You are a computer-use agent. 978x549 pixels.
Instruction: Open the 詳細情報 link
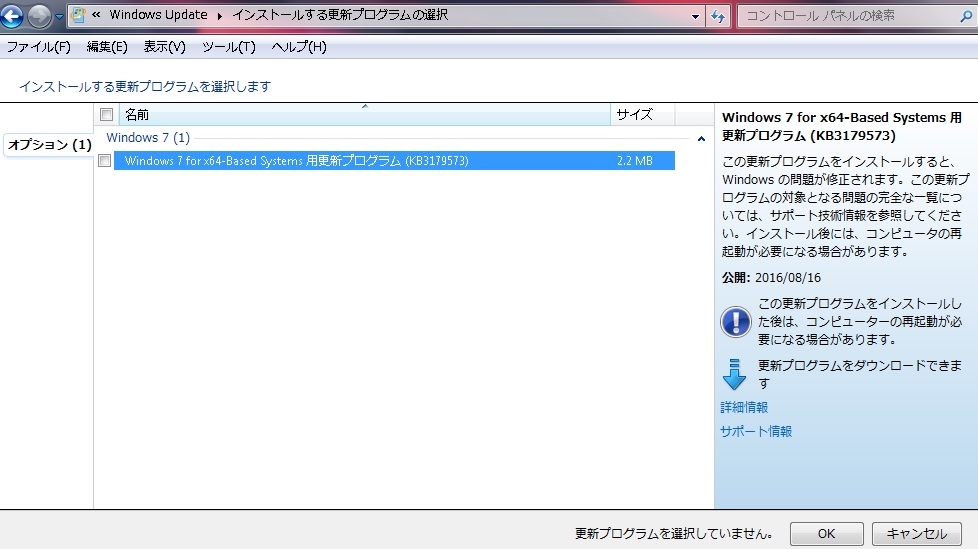click(x=744, y=407)
